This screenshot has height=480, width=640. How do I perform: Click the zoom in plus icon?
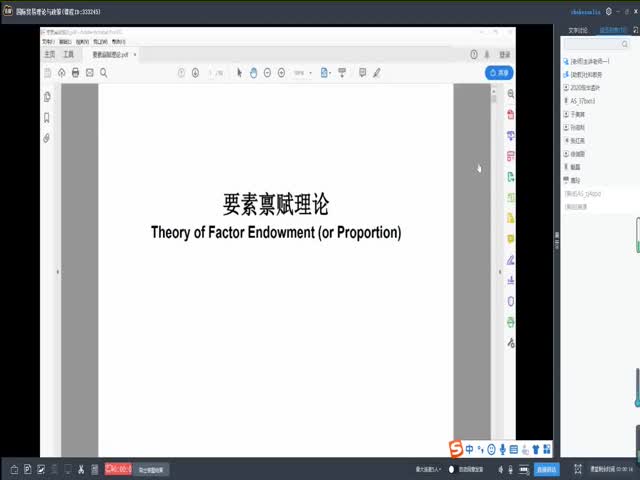282,73
